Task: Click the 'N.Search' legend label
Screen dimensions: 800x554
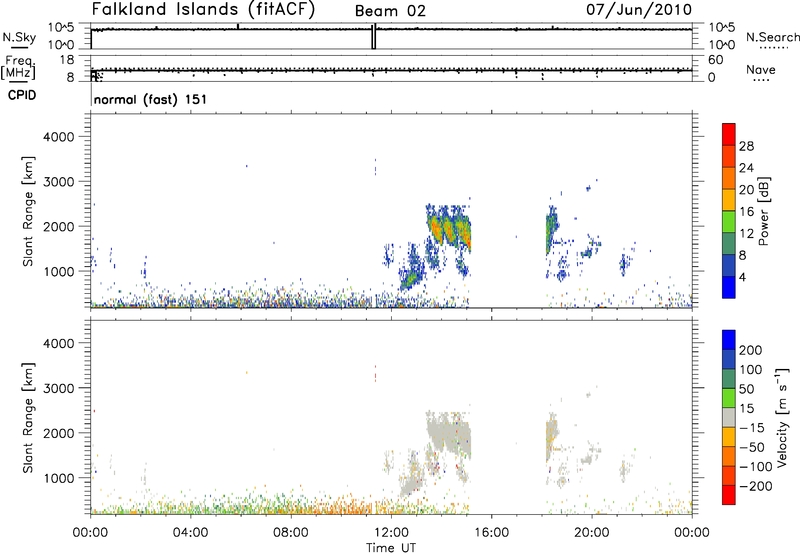Action: (x=772, y=37)
